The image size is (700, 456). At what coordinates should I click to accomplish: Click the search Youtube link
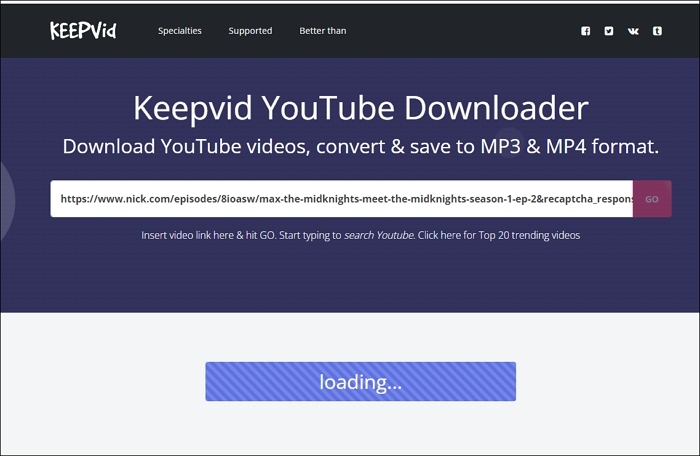[x=379, y=235]
